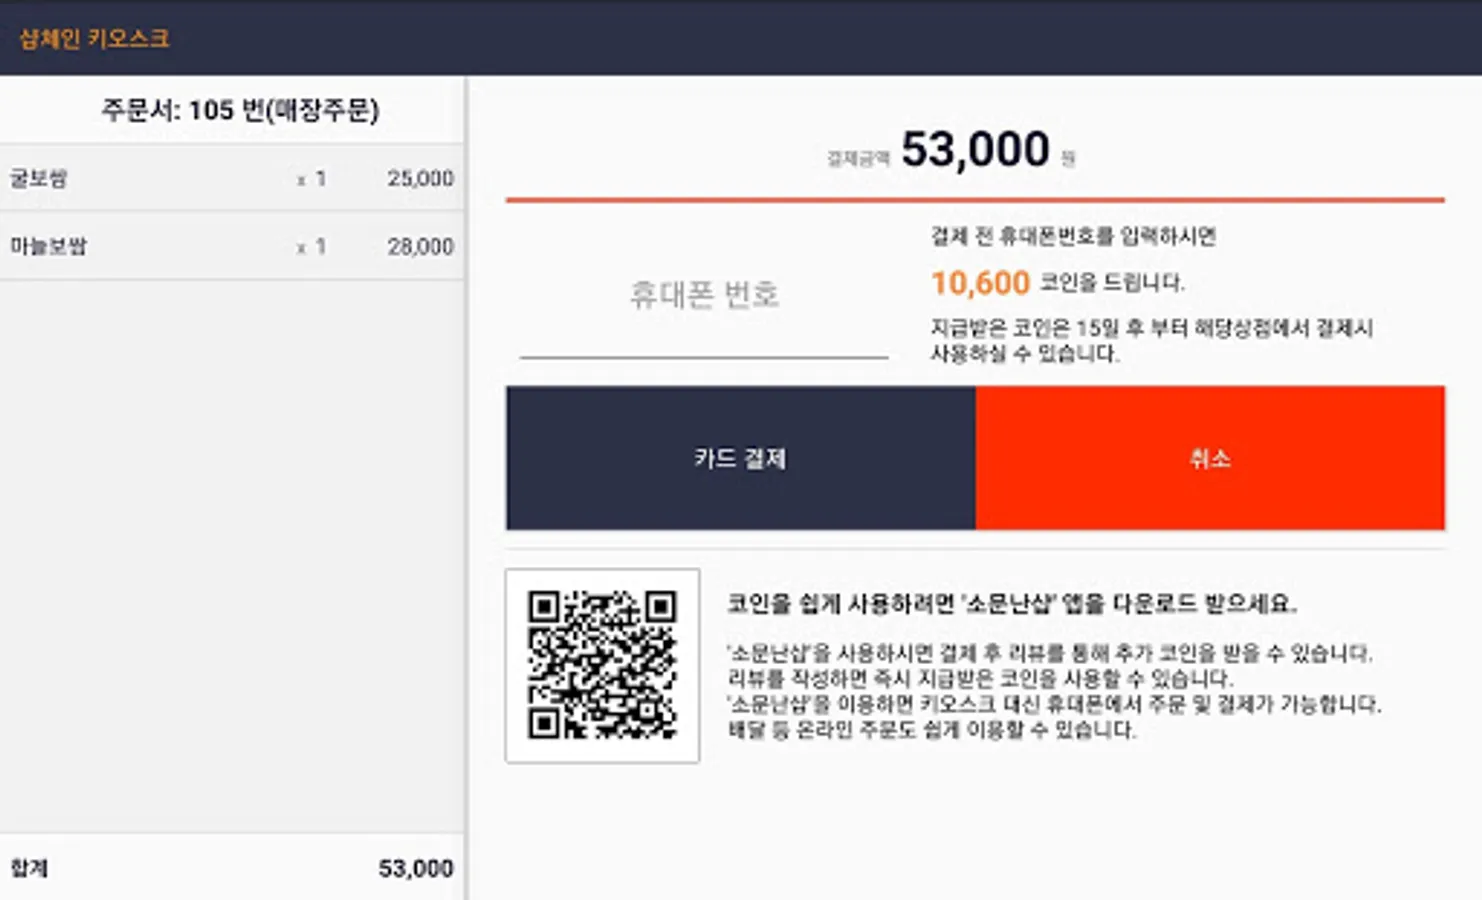This screenshot has height=900, width=1482.
Task: Click the 결제 전 휴대폰번호를 입력하시면 notice
Action: [x=1073, y=236]
